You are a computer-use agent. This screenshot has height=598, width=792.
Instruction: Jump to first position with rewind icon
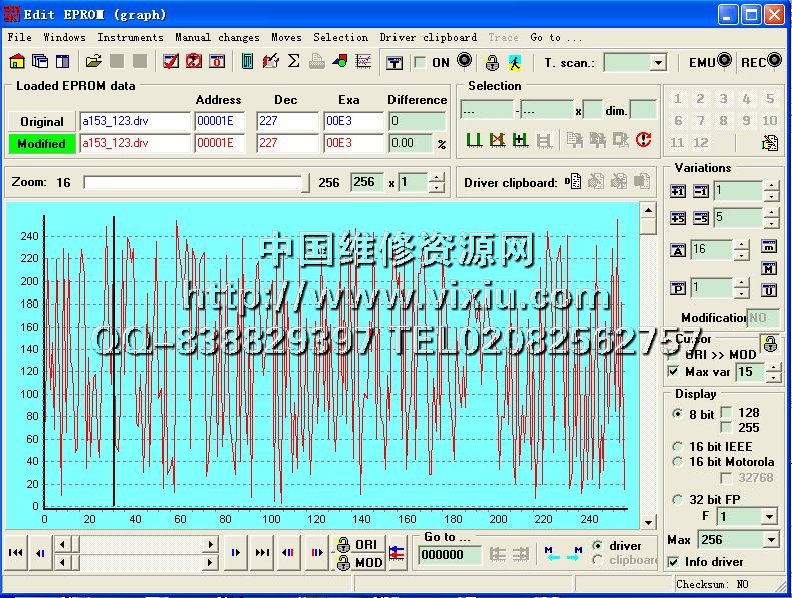point(16,552)
